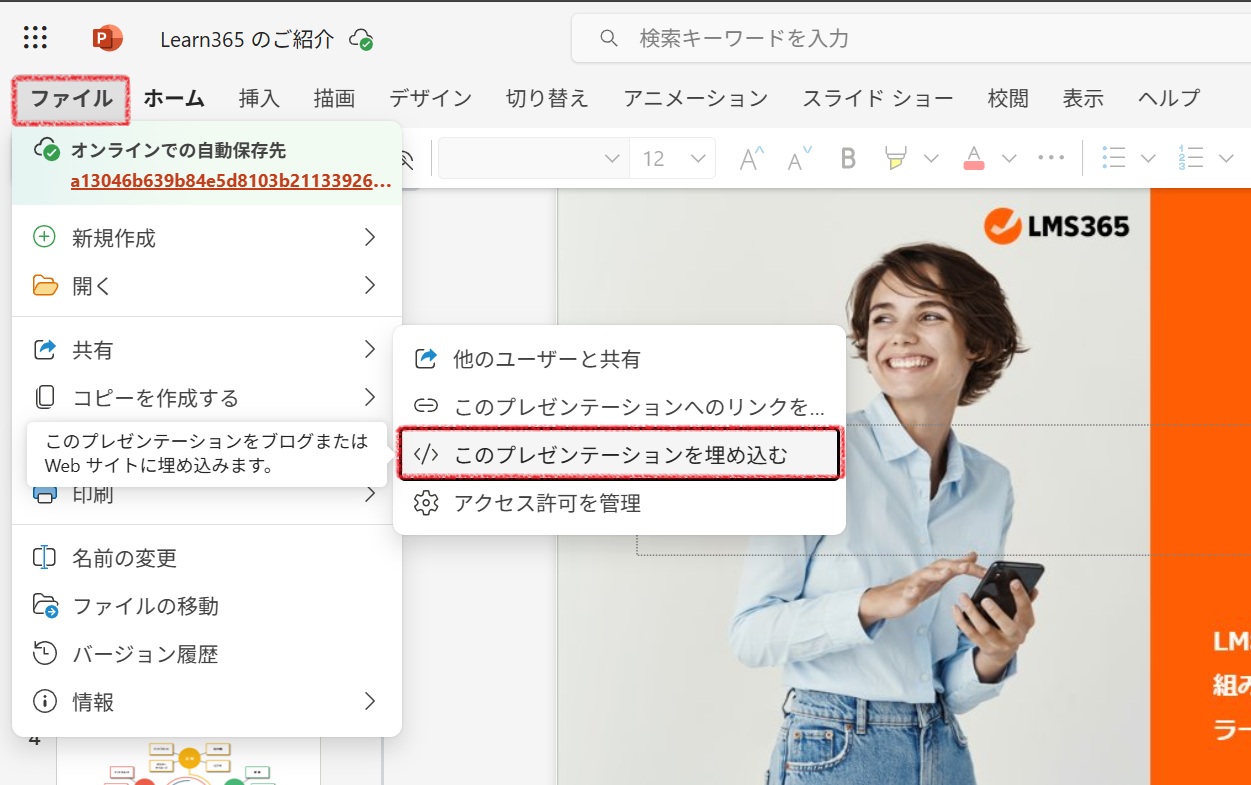Click the 検索キーワードを入力 search field
The height and width of the screenshot is (785, 1251).
tap(910, 38)
